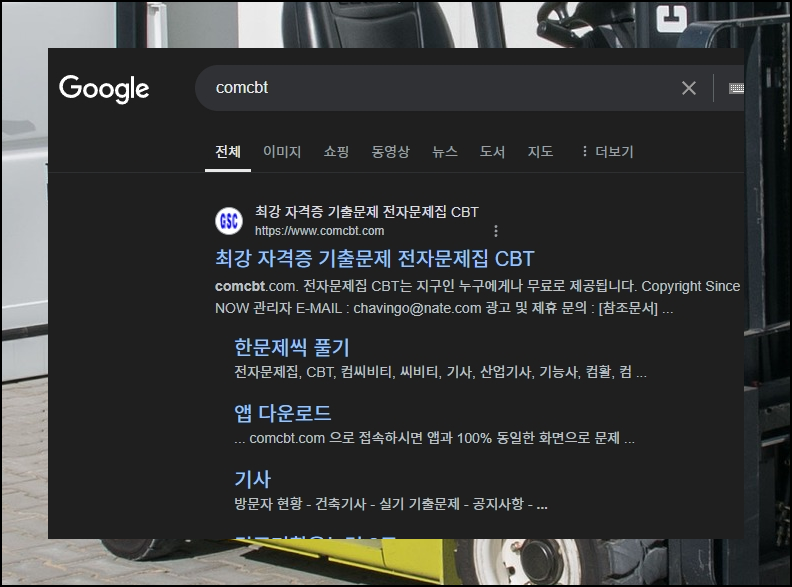The height and width of the screenshot is (587, 792).
Task: Select the 전체 tab
Action: coord(228,152)
